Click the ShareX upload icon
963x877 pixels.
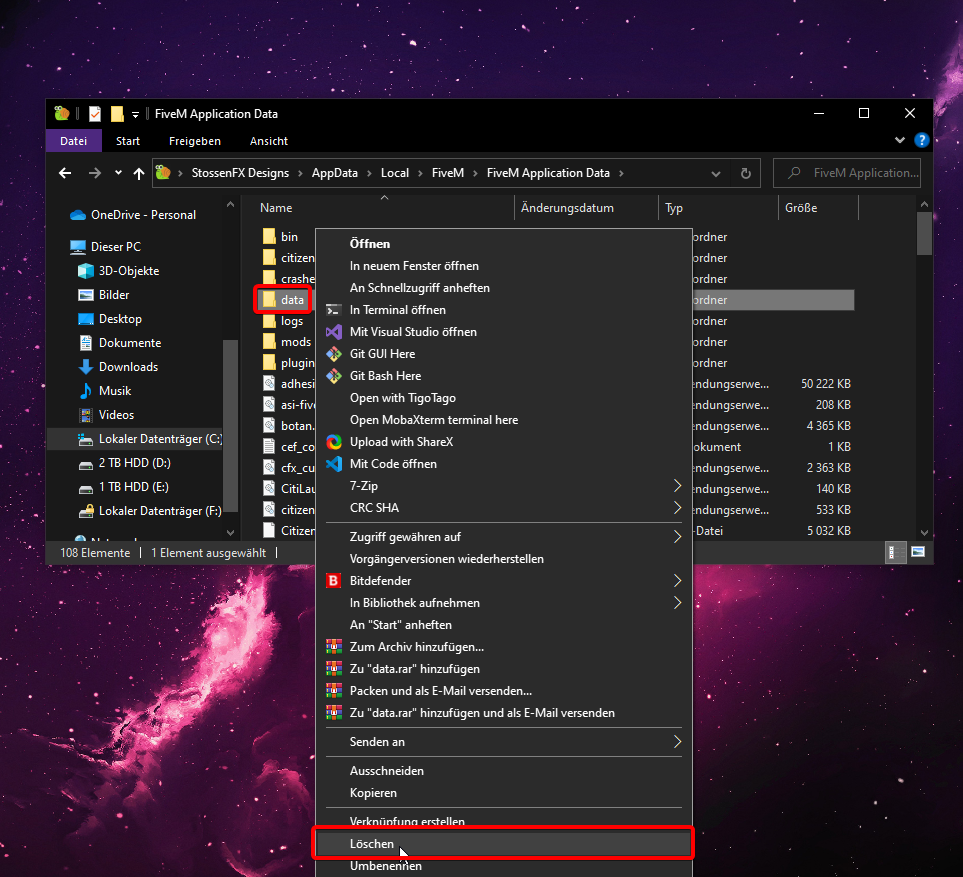334,442
